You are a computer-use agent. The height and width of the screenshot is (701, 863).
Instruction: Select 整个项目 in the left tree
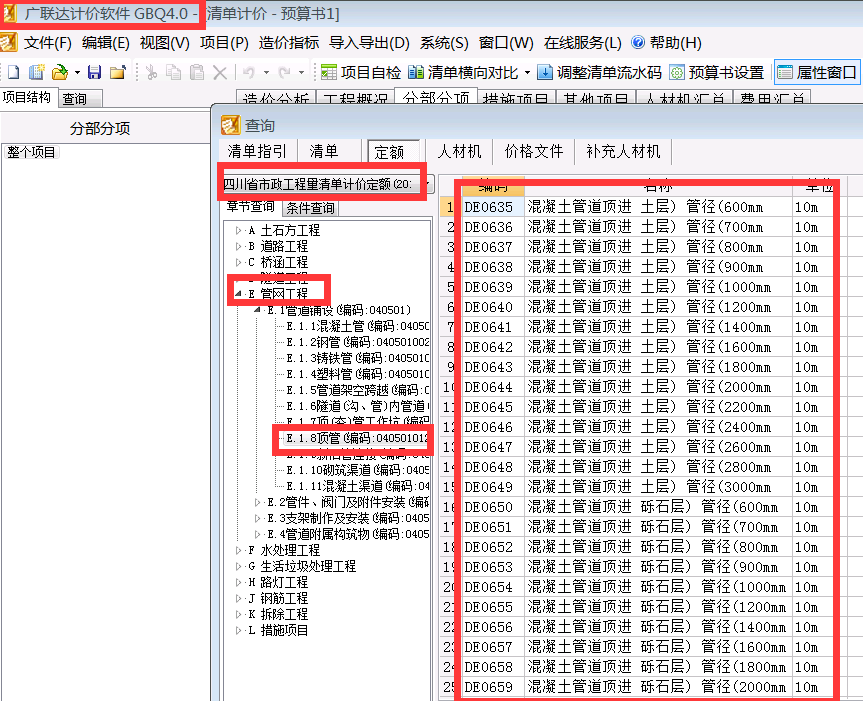[31, 152]
